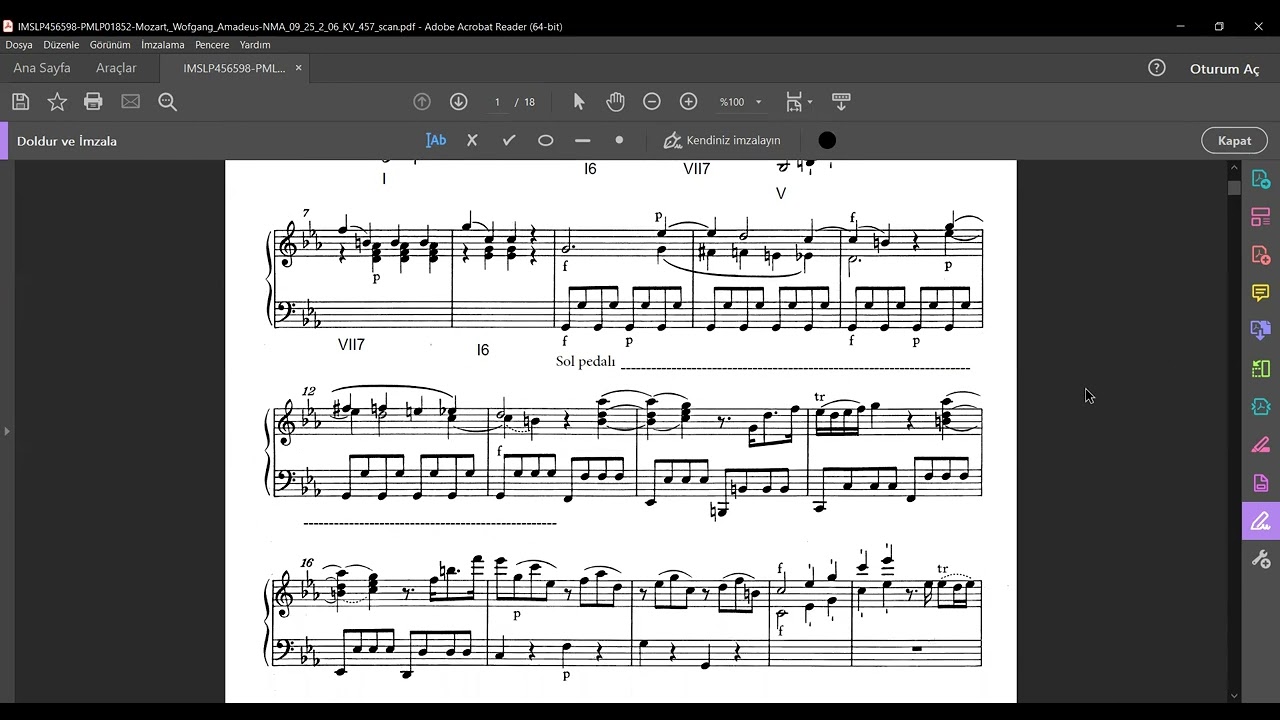Open the help question mark icon

[x=1157, y=68]
